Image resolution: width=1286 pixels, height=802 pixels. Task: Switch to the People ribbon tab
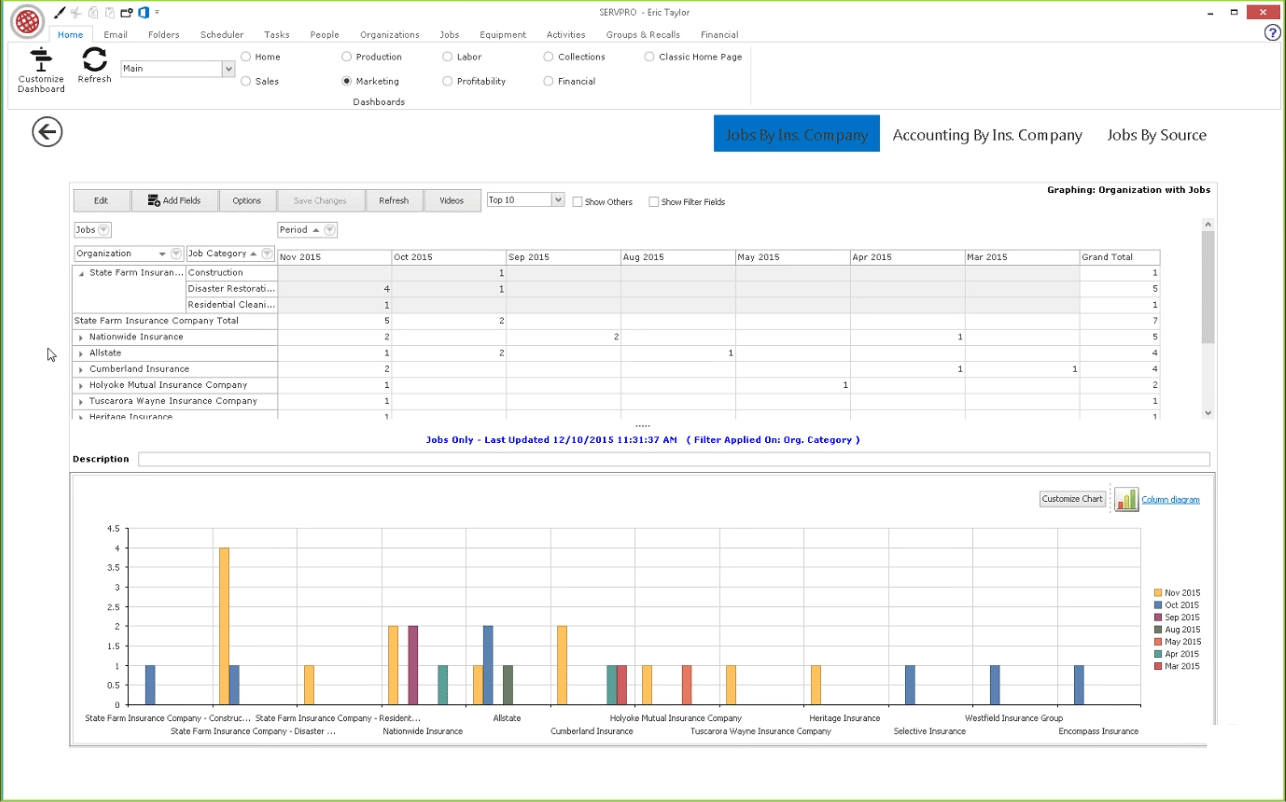pos(325,35)
